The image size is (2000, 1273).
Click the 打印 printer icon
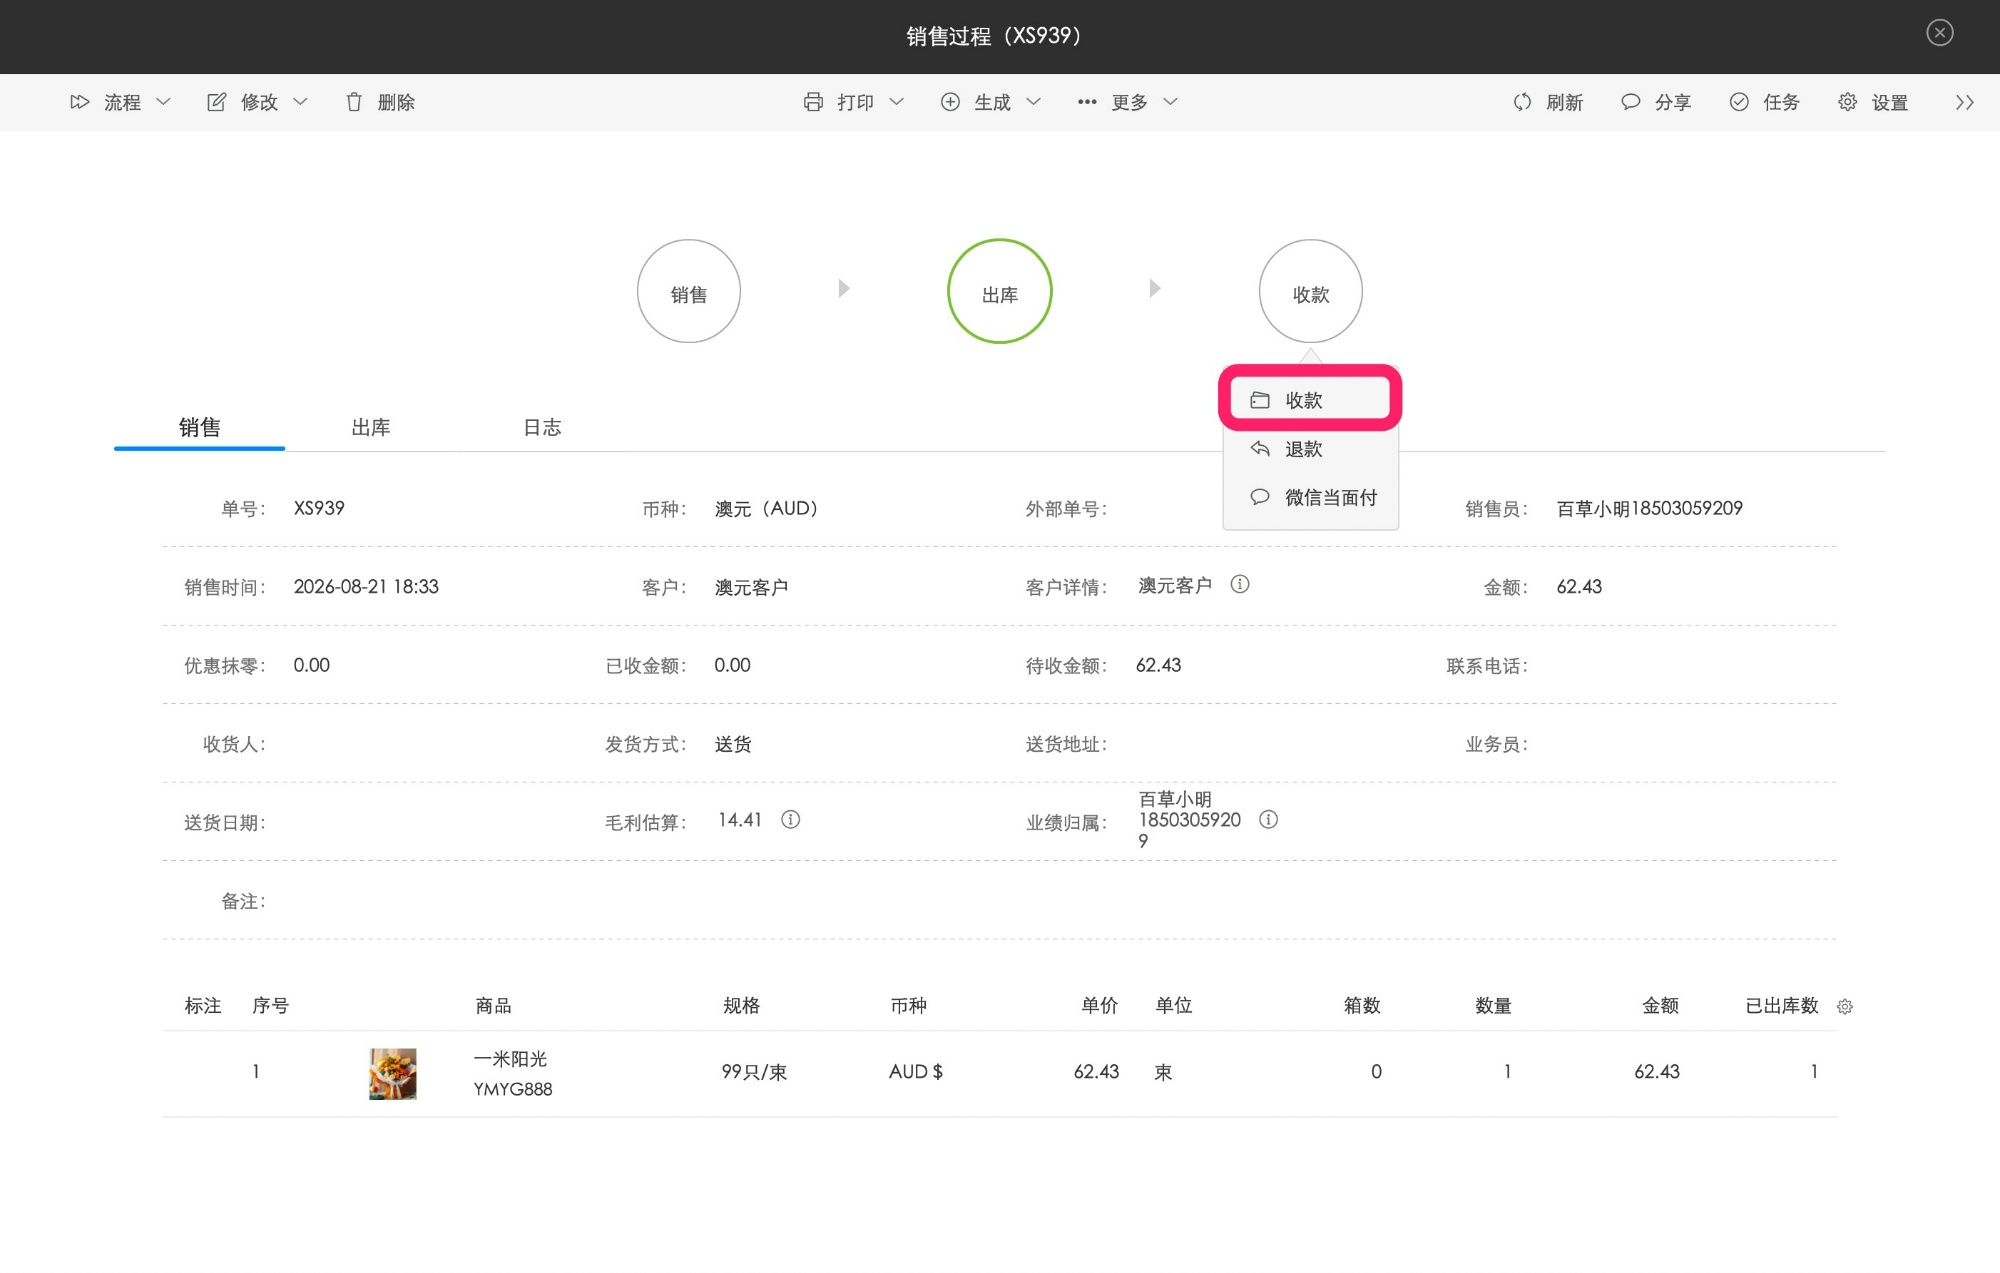(813, 102)
